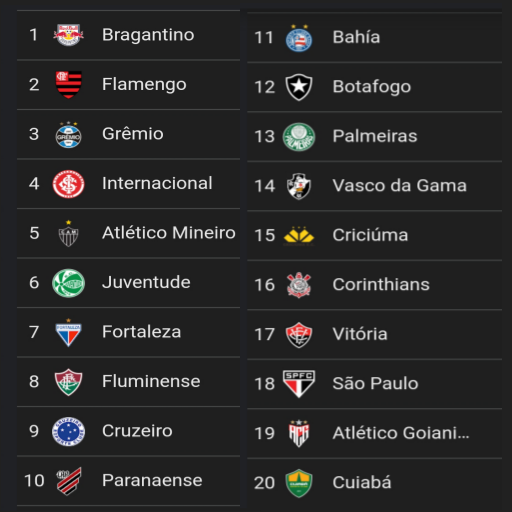Select the Palmeiras green badge
Screen dimensions: 512x512
[x=299, y=137]
